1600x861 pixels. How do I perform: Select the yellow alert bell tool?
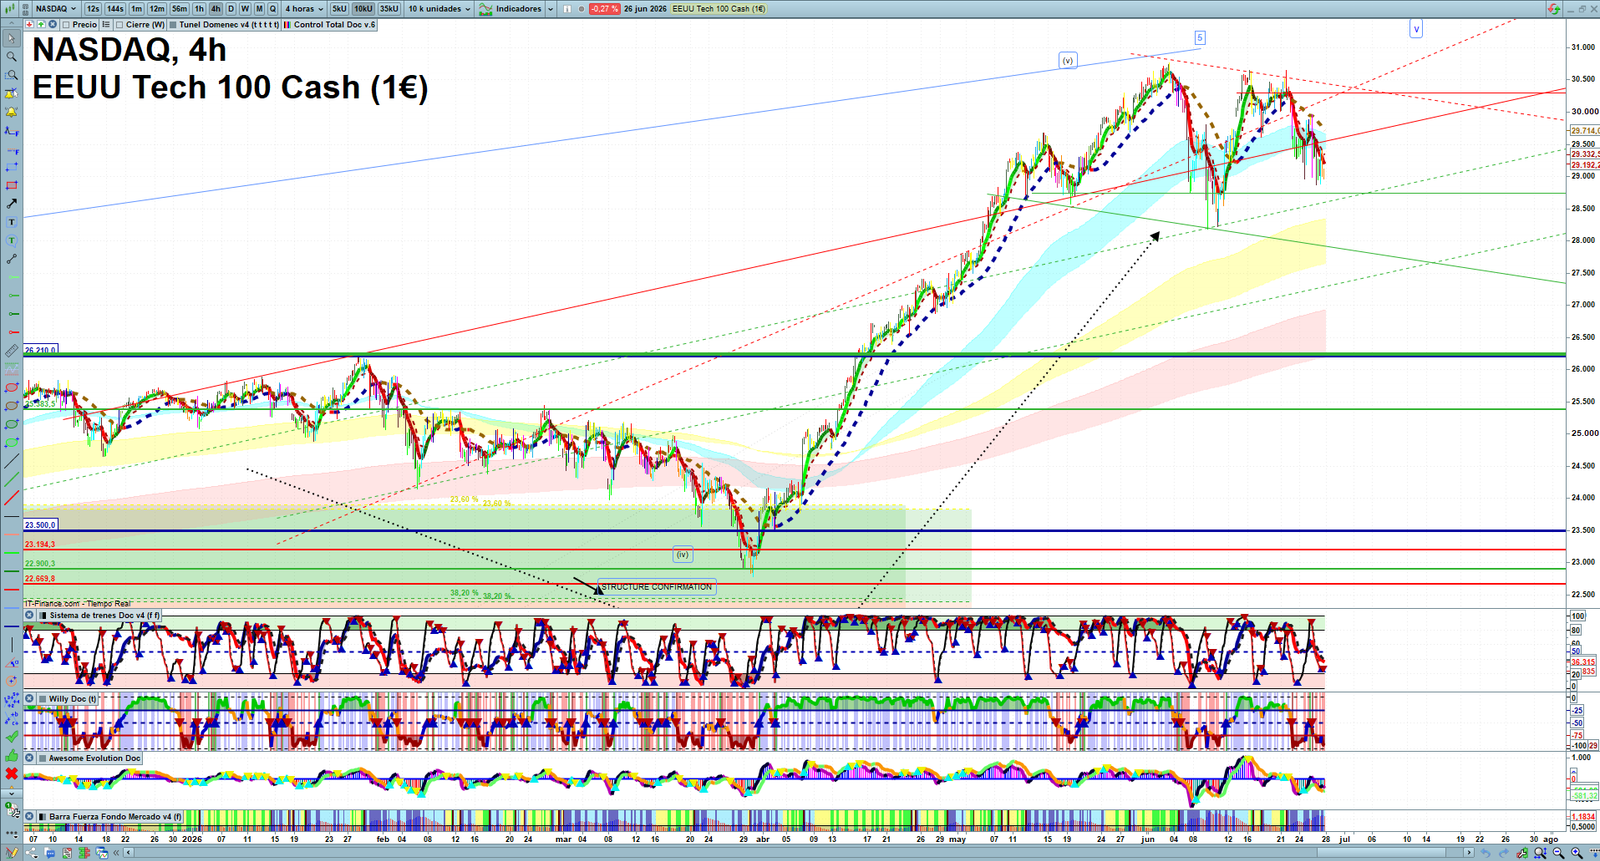11,111
